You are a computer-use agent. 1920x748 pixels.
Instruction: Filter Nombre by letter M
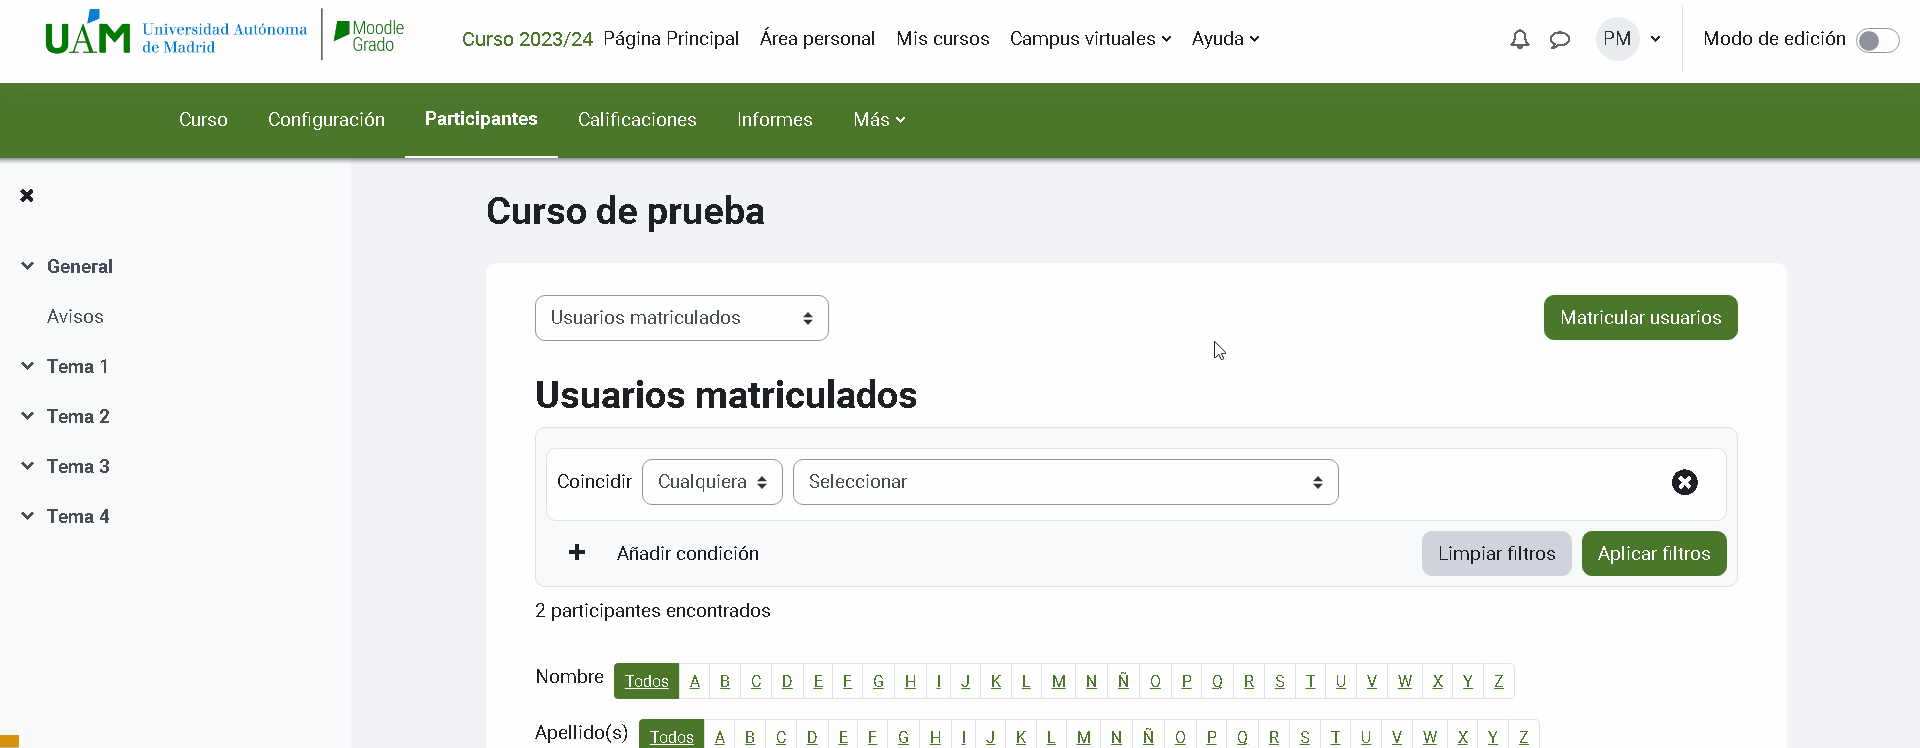tap(1059, 681)
